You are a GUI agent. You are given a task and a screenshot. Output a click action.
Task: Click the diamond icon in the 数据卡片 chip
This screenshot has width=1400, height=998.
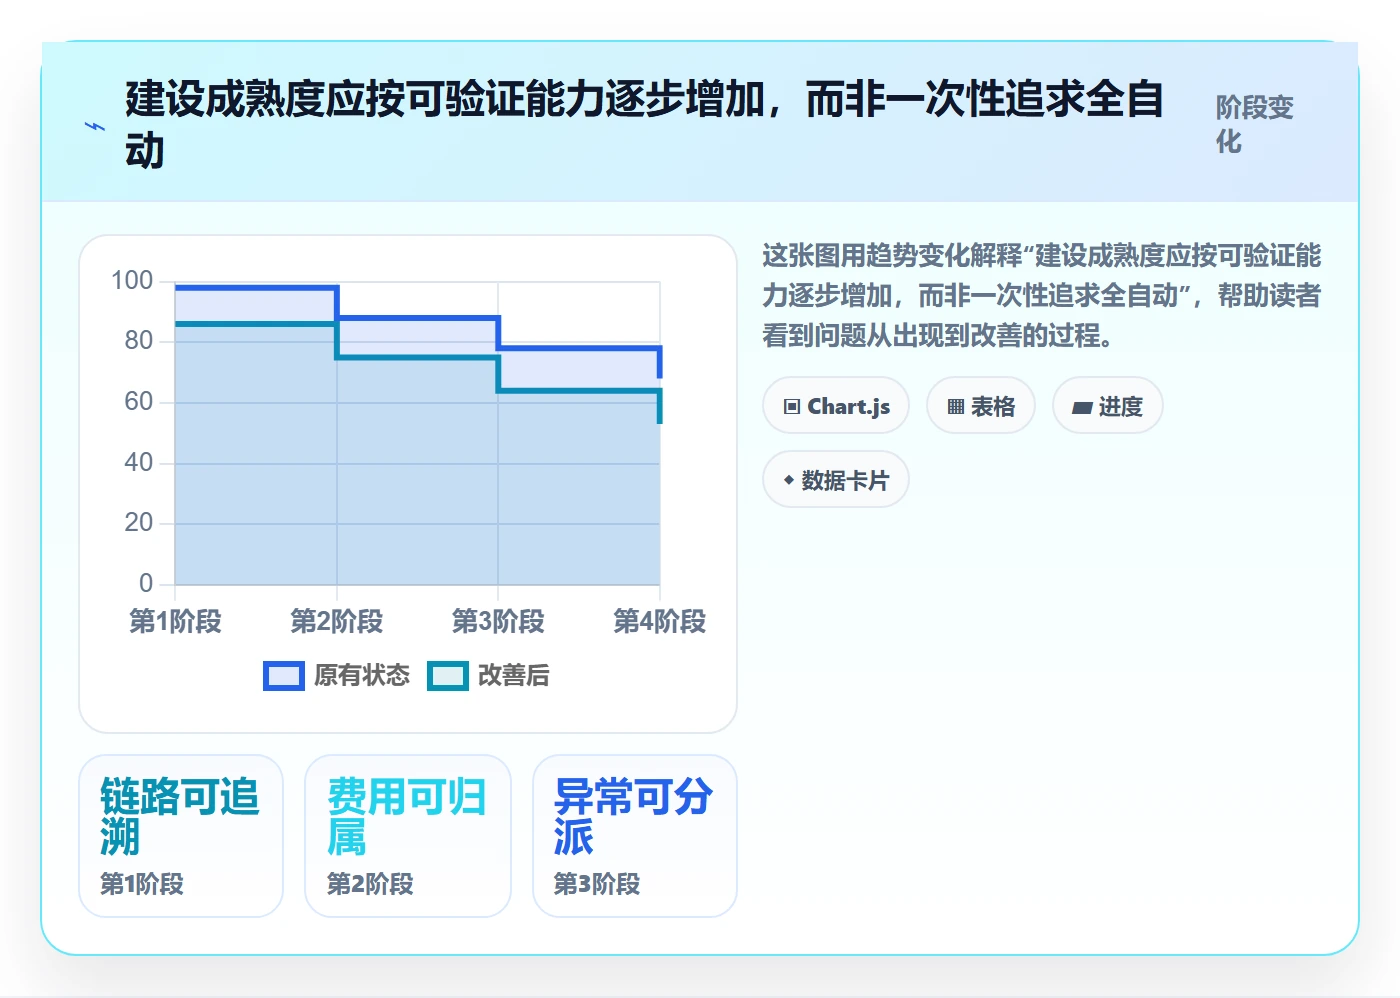point(789,480)
